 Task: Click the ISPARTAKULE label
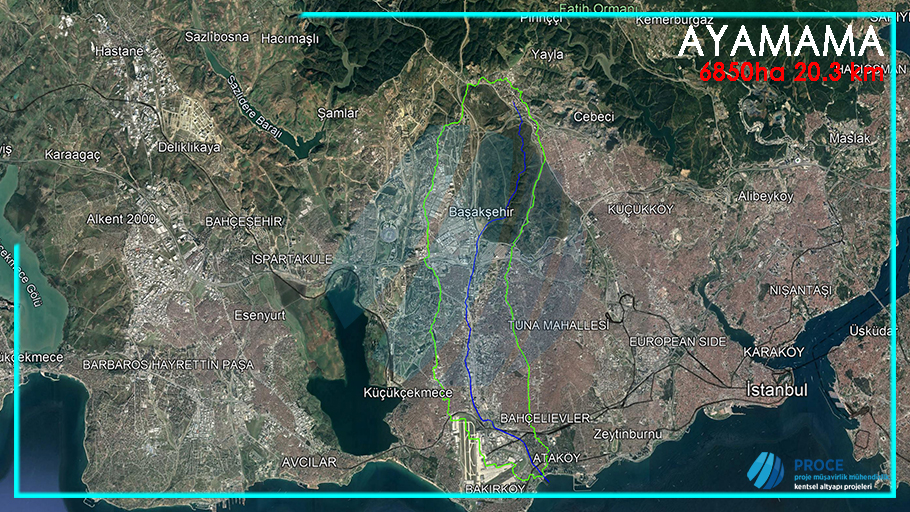[291, 259]
